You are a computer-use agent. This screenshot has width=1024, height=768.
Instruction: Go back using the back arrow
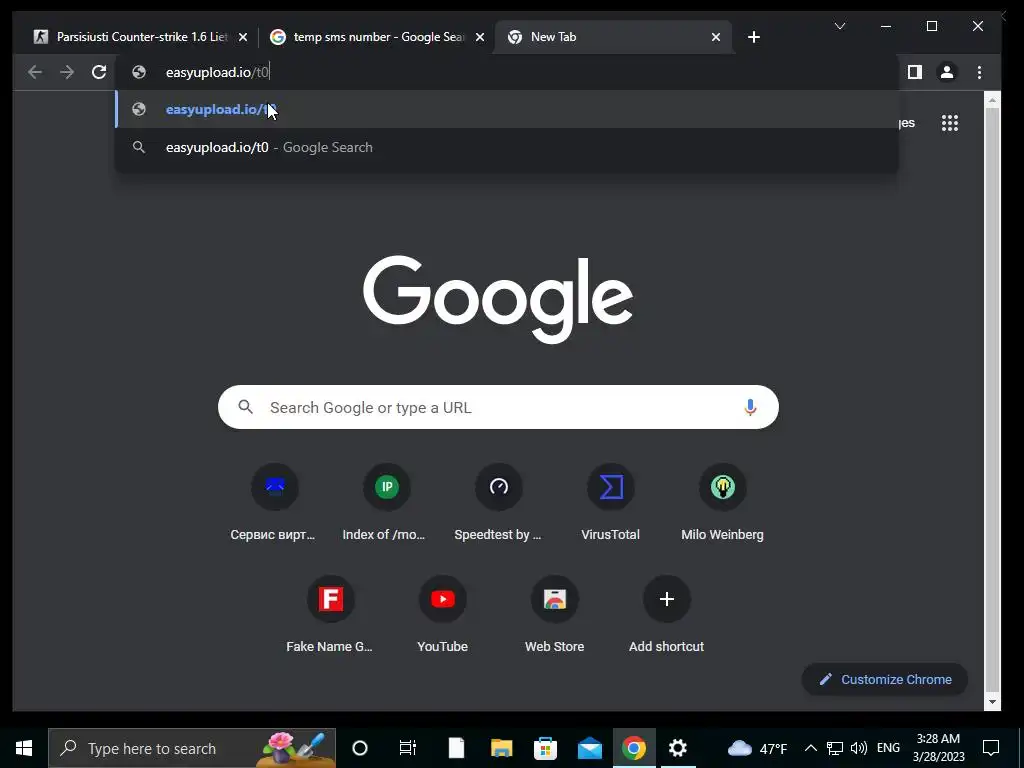click(x=35, y=72)
